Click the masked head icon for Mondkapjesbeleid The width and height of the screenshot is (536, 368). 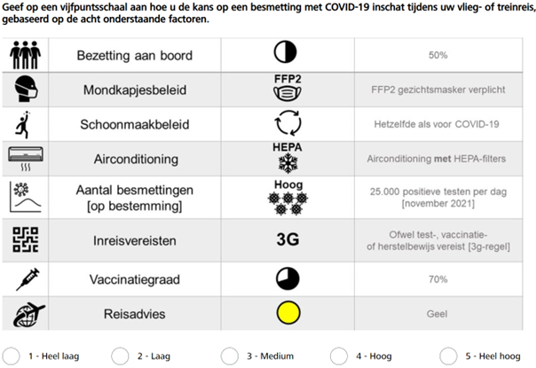tap(26, 89)
